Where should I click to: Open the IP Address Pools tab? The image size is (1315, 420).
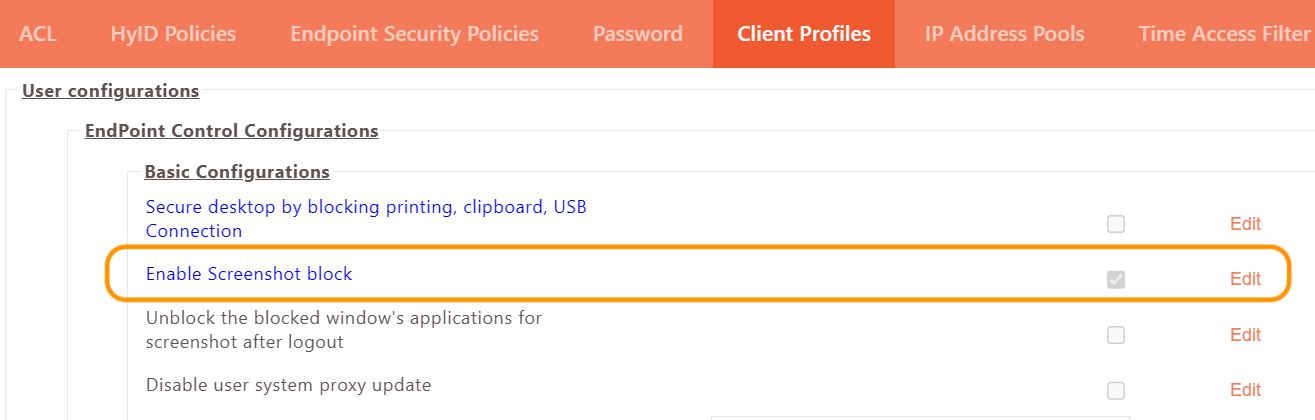(x=1003, y=34)
